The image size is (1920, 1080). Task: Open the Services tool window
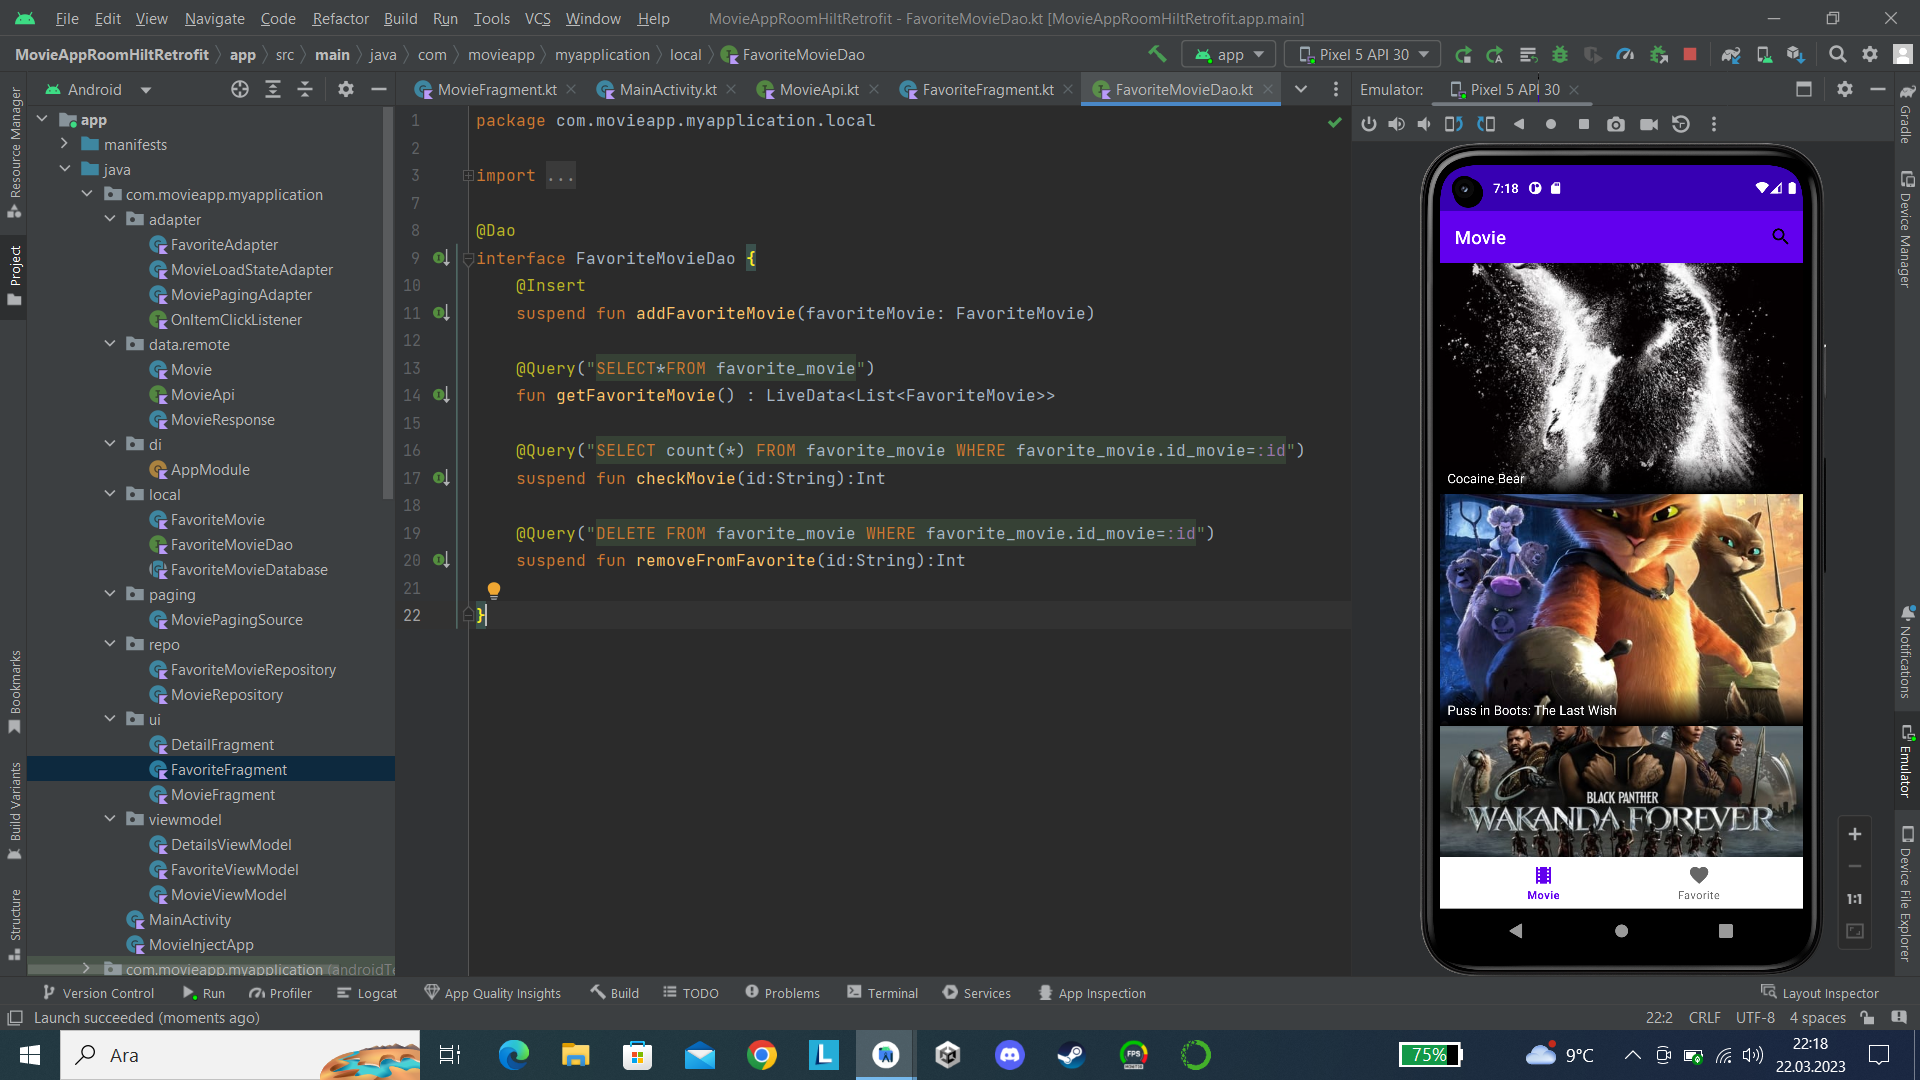click(985, 992)
